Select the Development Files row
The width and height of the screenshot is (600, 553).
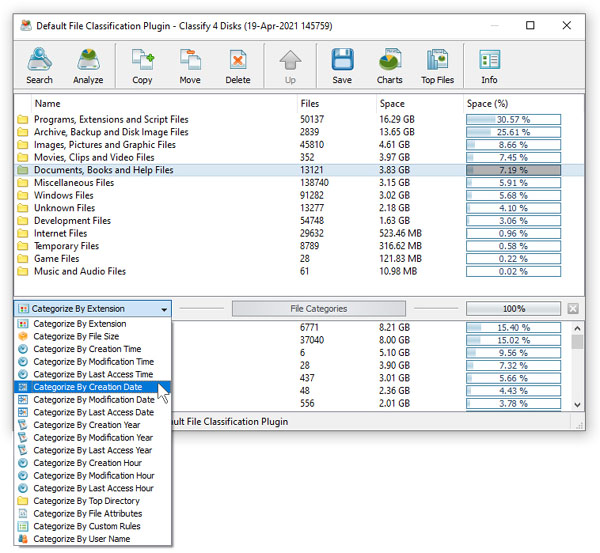[x=299, y=220]
